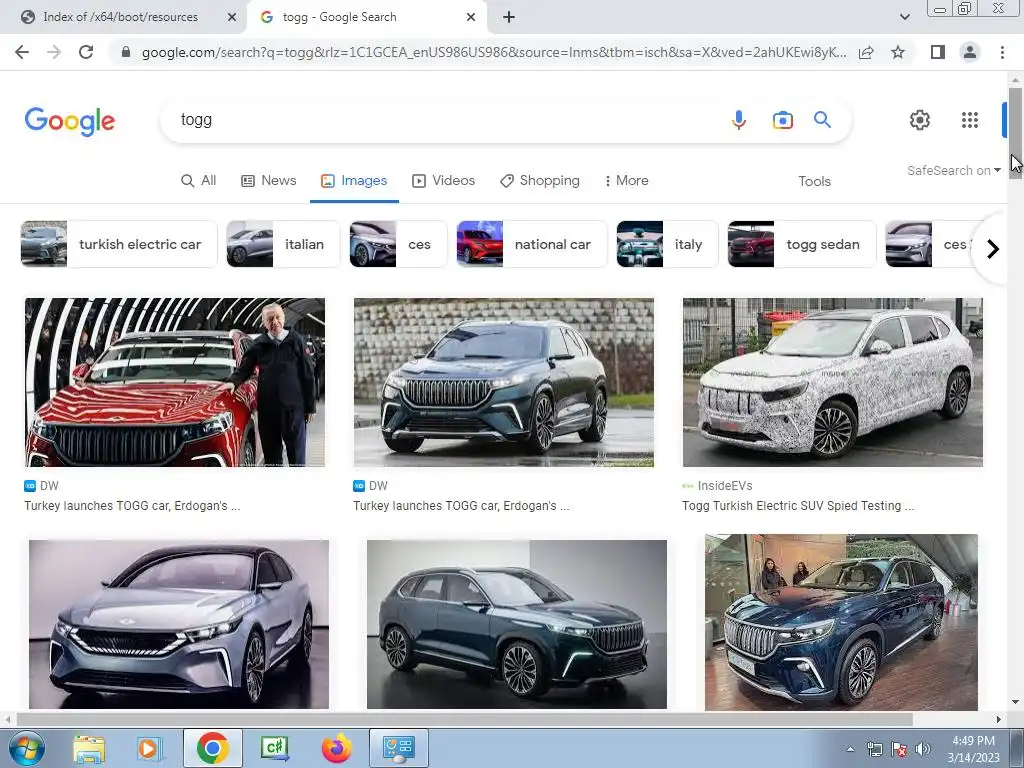The width and height of the screenshot is (1024, 768).
Task: Share this page via share icon
Action: tap(866, 52)
